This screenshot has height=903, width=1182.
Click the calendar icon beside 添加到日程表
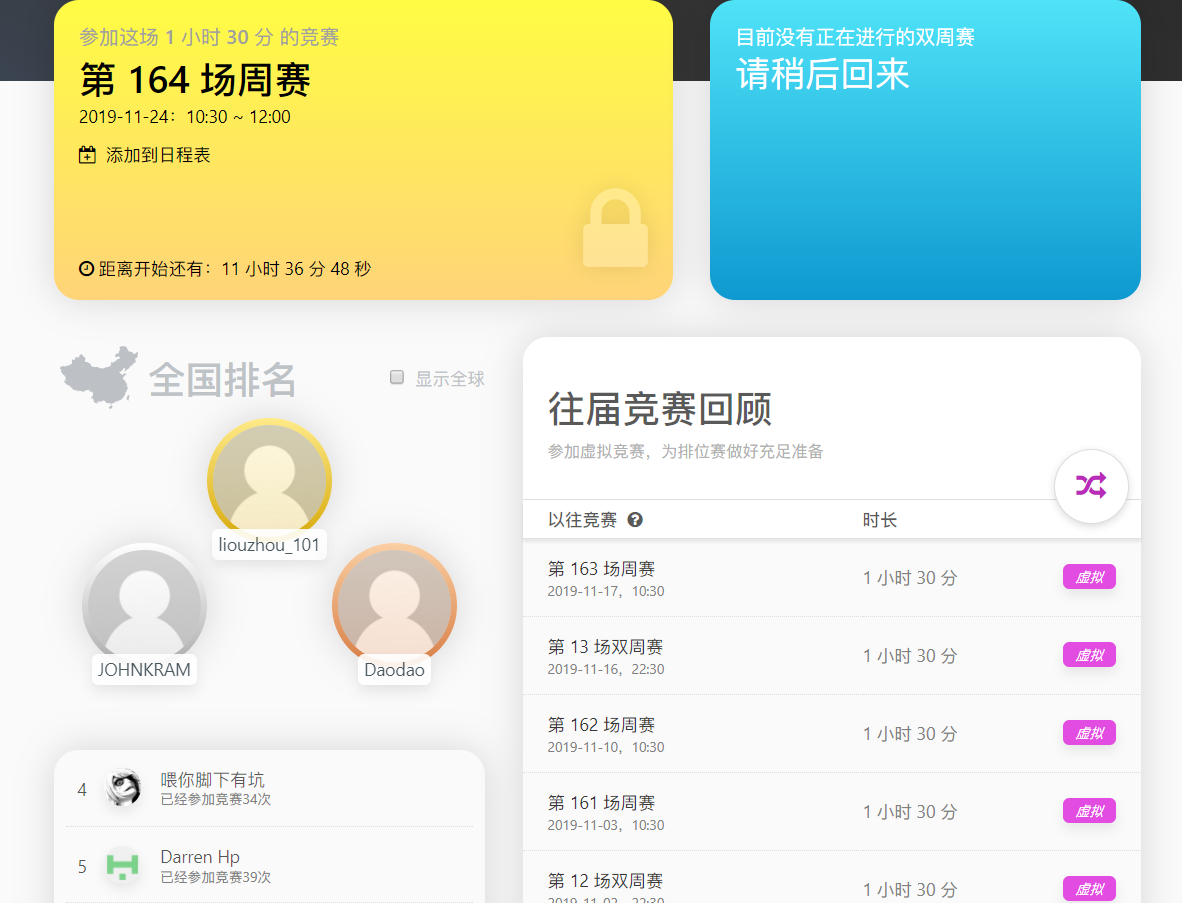pos(87,156)
